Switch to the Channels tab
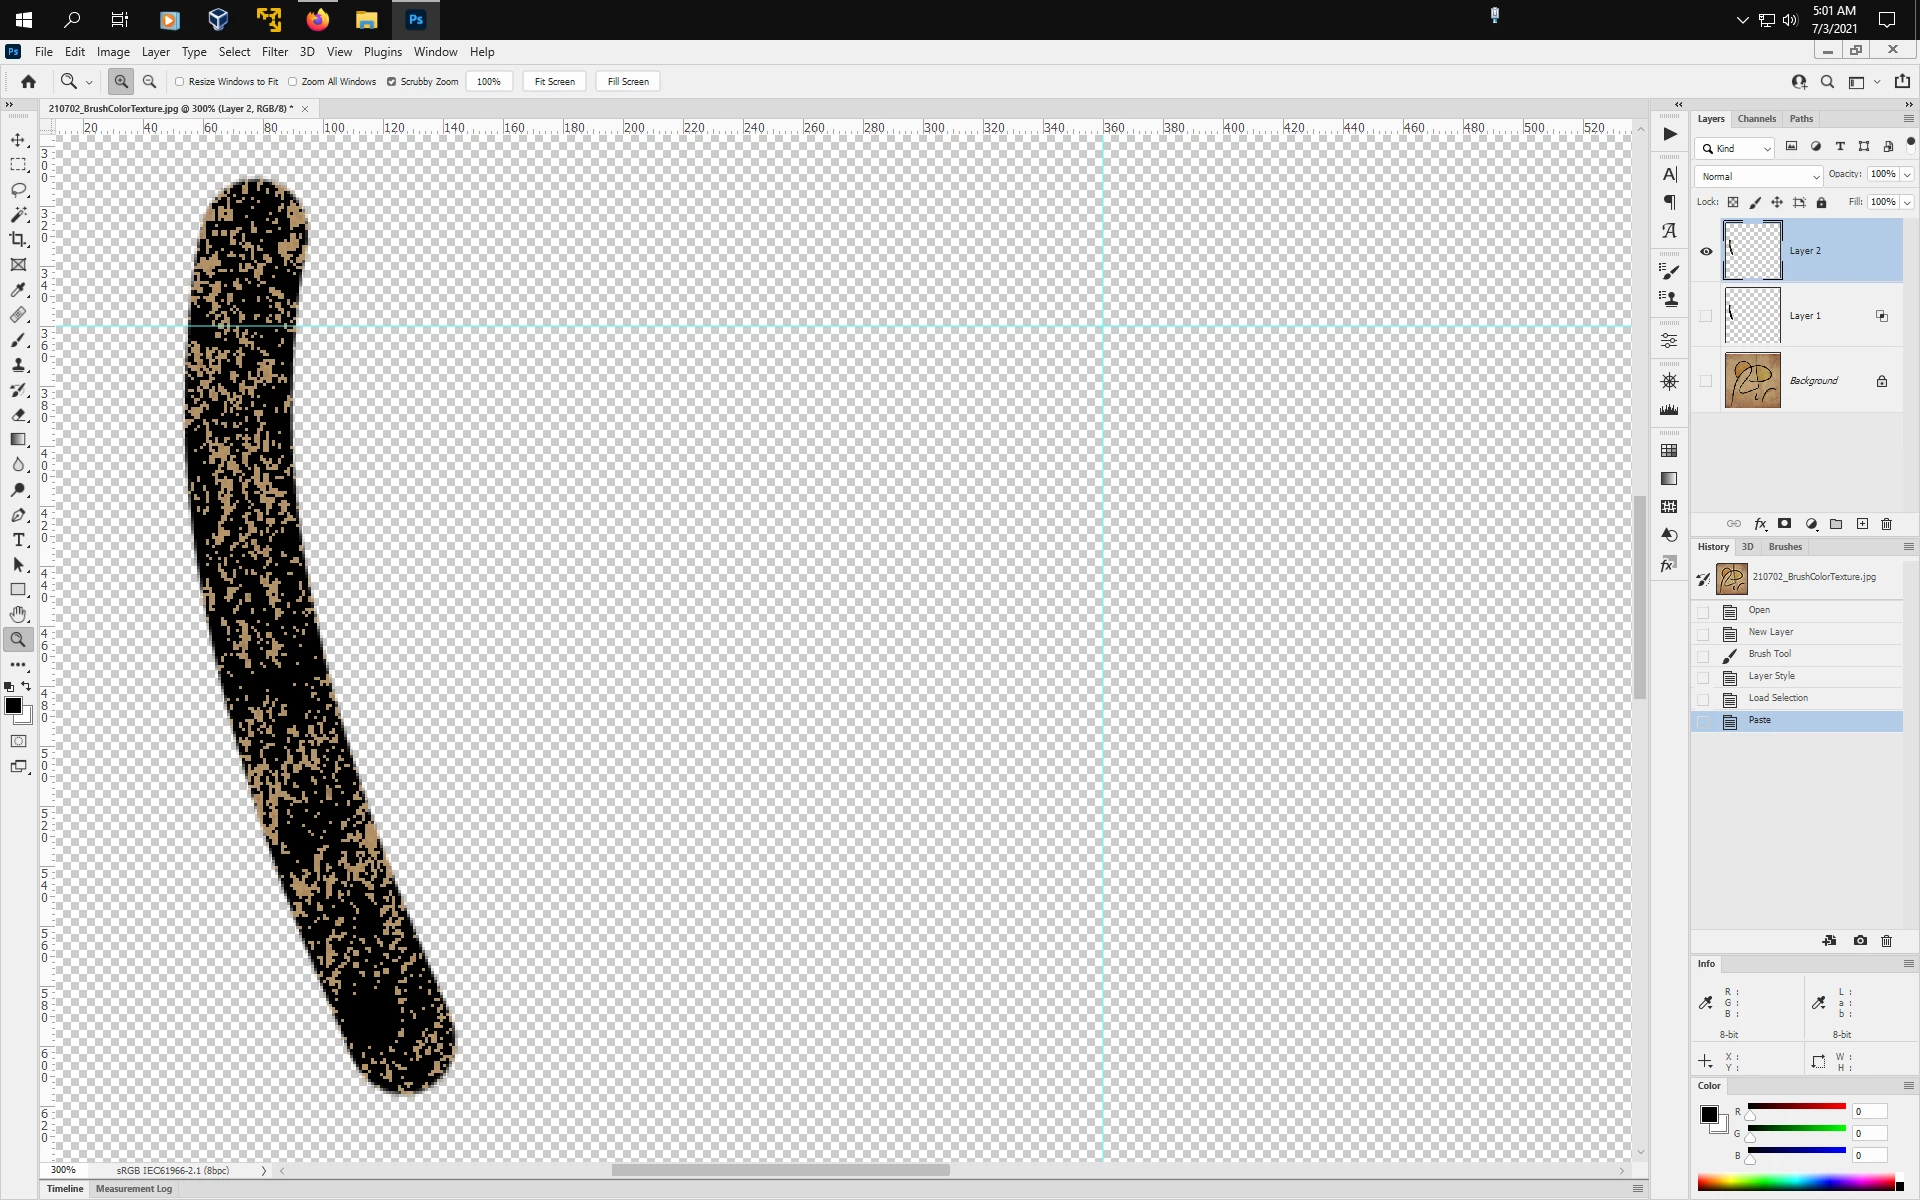 pos(1756,119)
